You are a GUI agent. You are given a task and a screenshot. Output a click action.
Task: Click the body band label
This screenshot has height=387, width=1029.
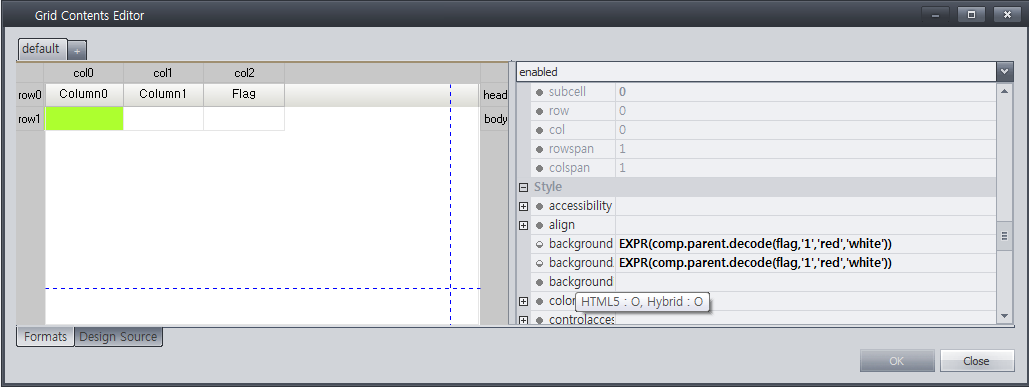[x=495, y=119]
